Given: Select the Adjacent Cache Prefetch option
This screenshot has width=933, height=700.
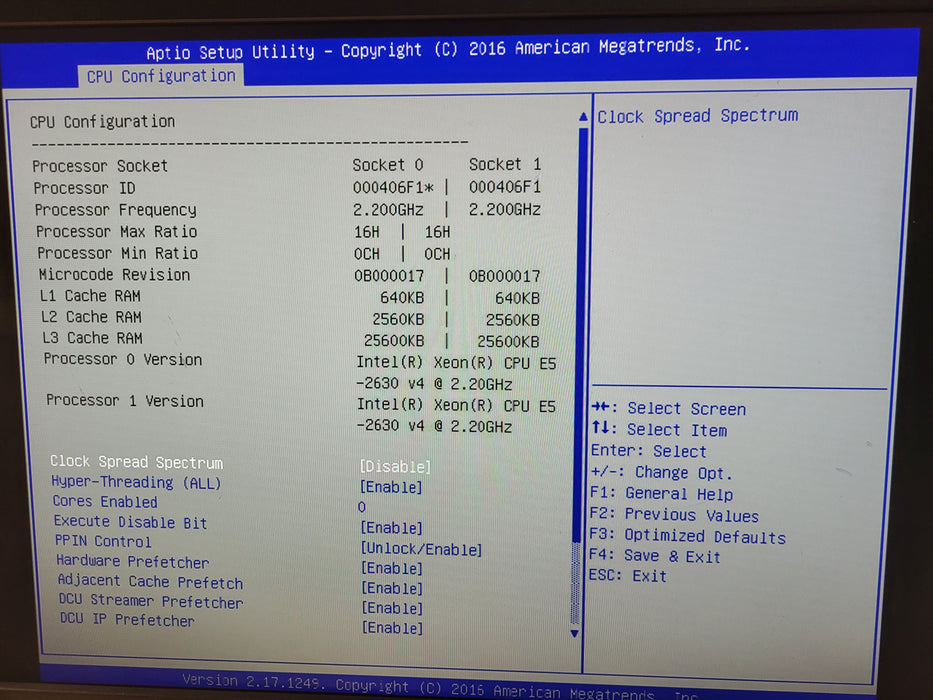Looking at the screenshot, I should point(151,582).
